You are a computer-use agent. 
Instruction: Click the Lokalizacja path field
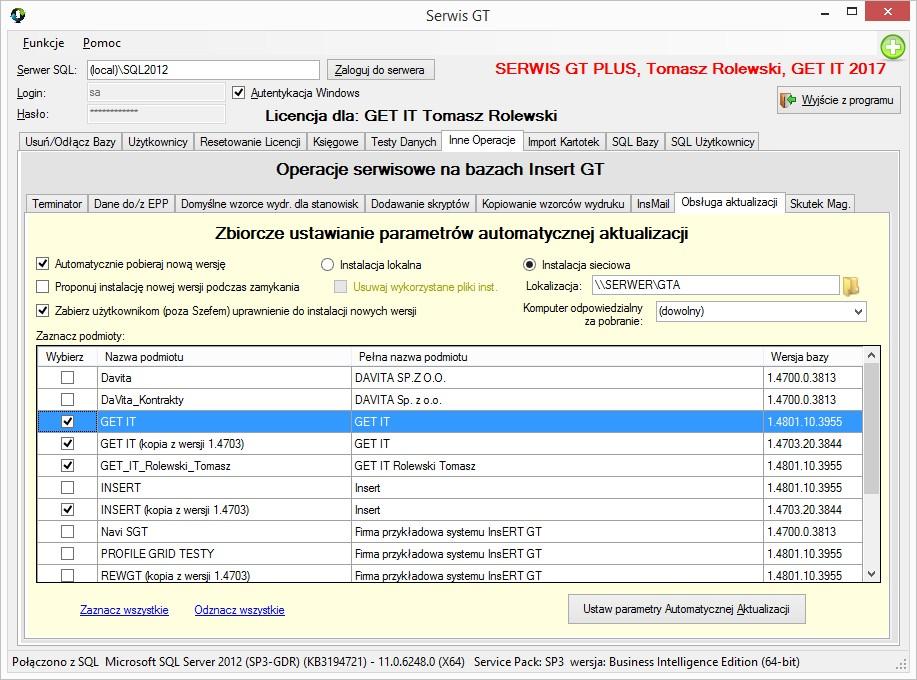coord(716,285)
